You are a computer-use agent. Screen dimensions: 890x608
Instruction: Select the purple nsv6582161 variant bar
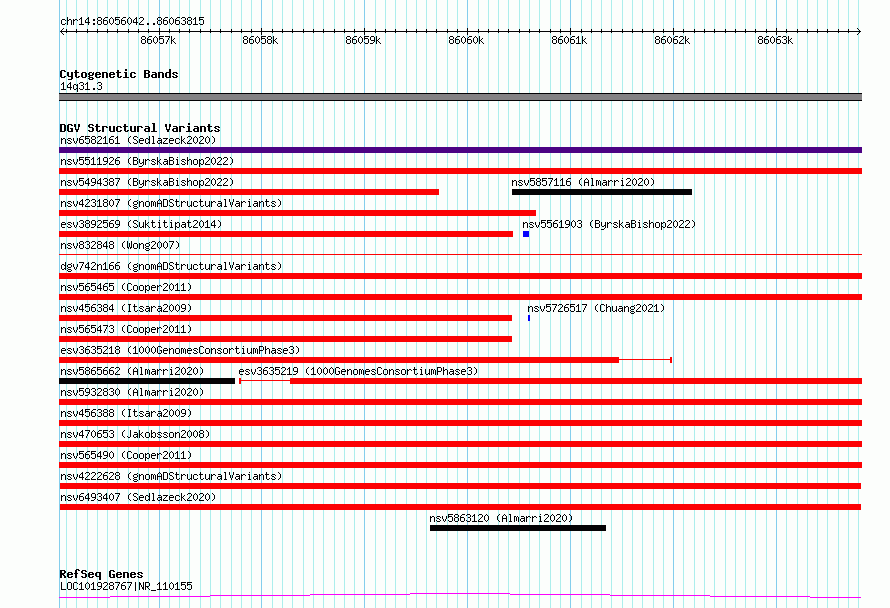(460, 150)
